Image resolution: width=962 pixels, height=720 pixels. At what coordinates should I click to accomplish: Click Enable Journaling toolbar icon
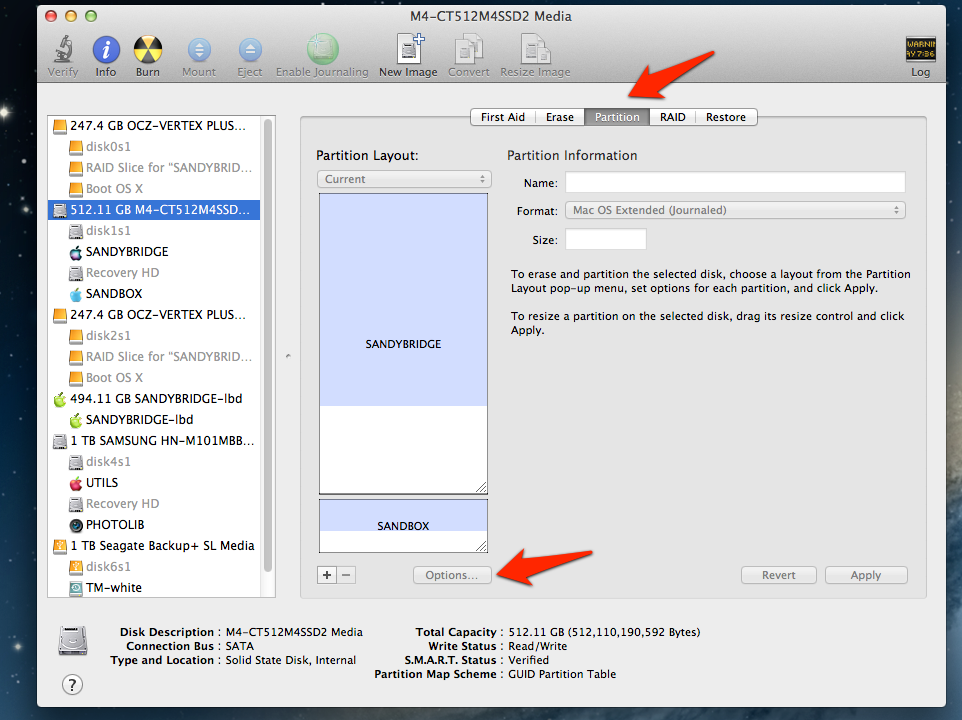point(322,50)
